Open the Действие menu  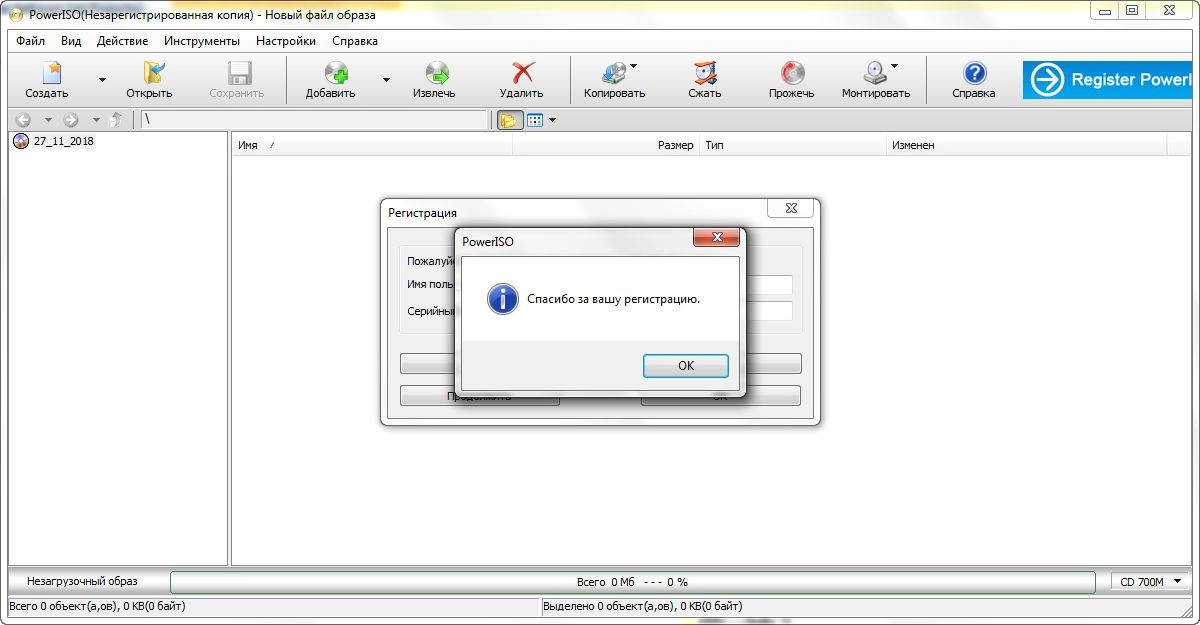(122, 41)
